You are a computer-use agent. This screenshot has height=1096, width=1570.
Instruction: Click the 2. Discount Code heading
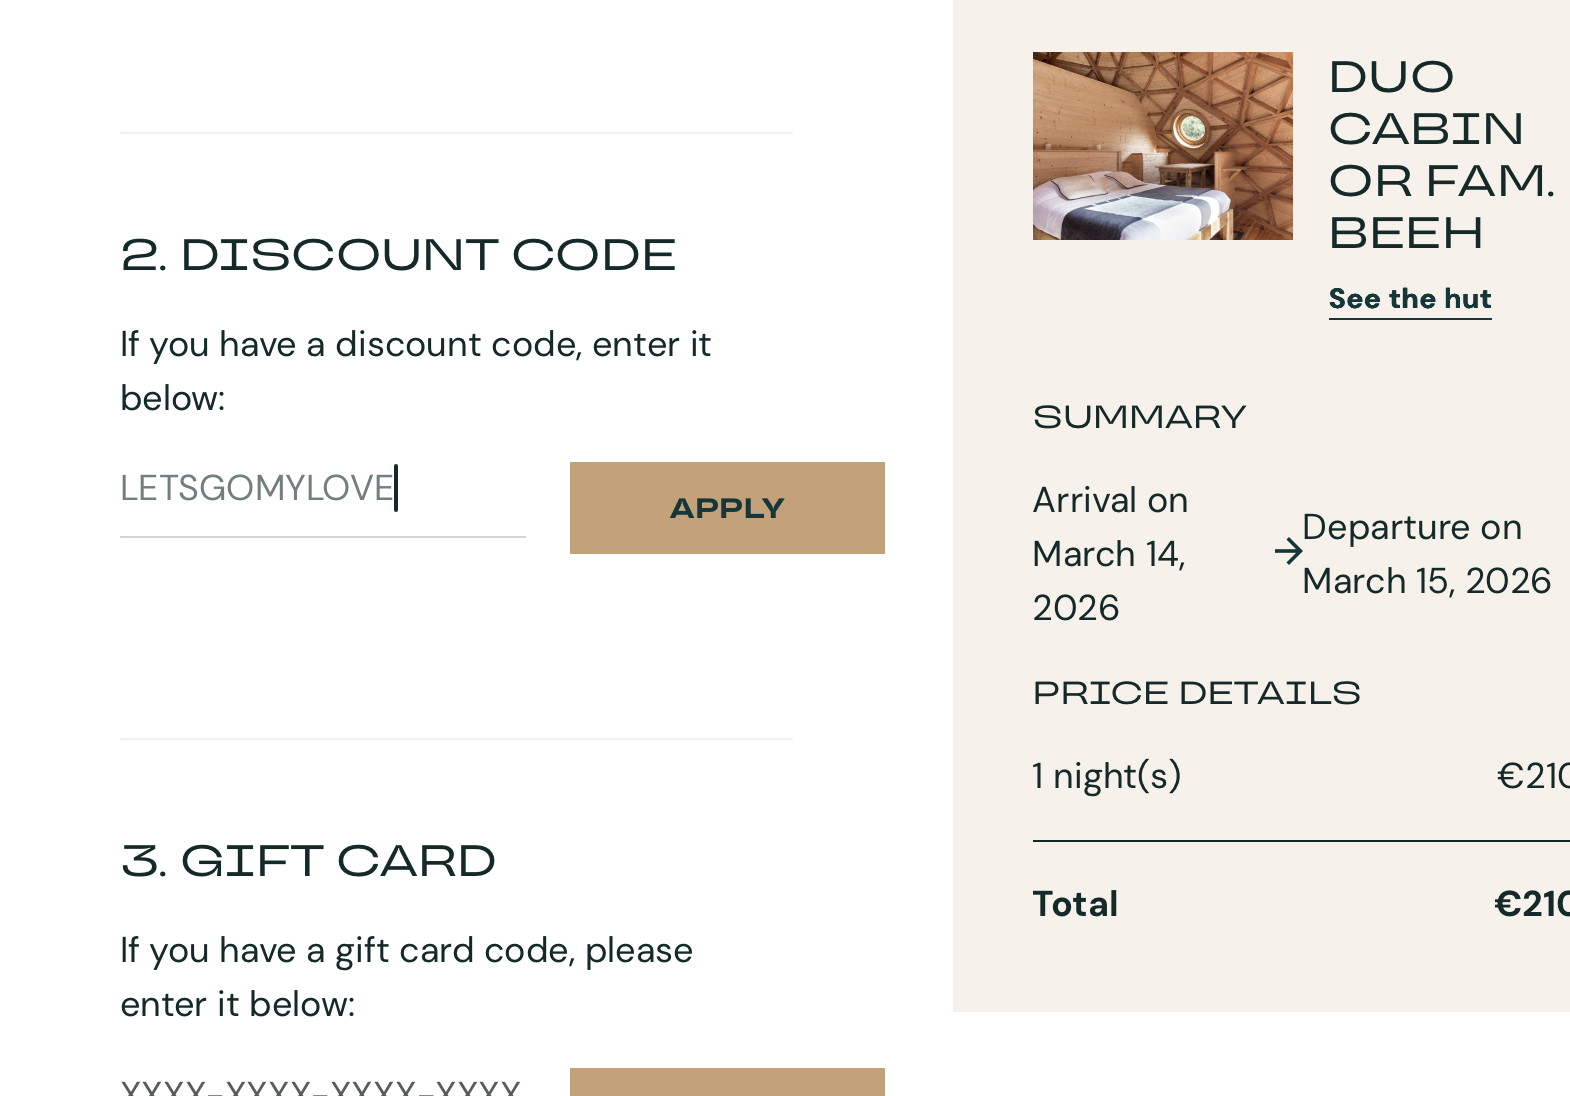pos(398,255)
